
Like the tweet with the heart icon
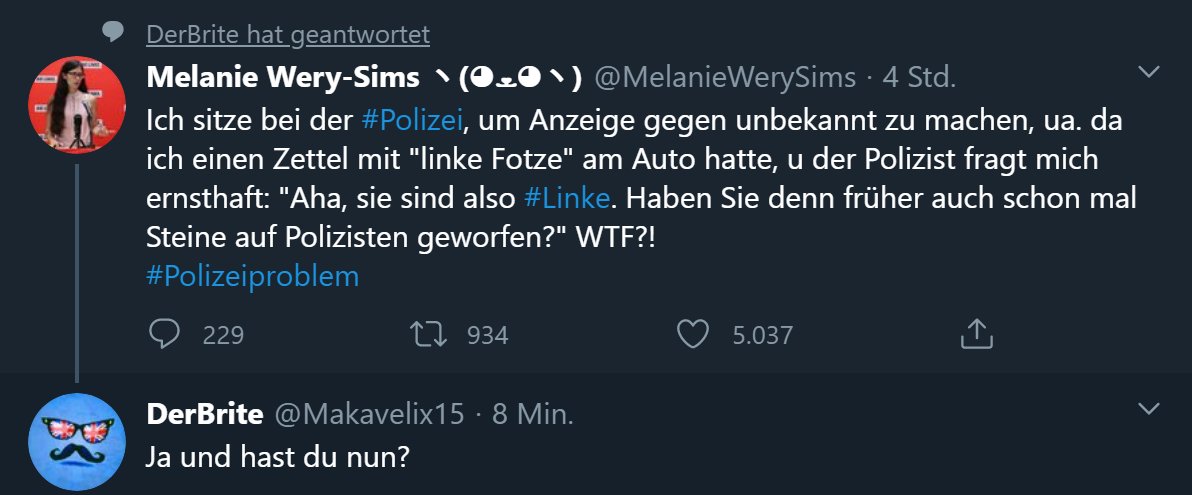692,334
